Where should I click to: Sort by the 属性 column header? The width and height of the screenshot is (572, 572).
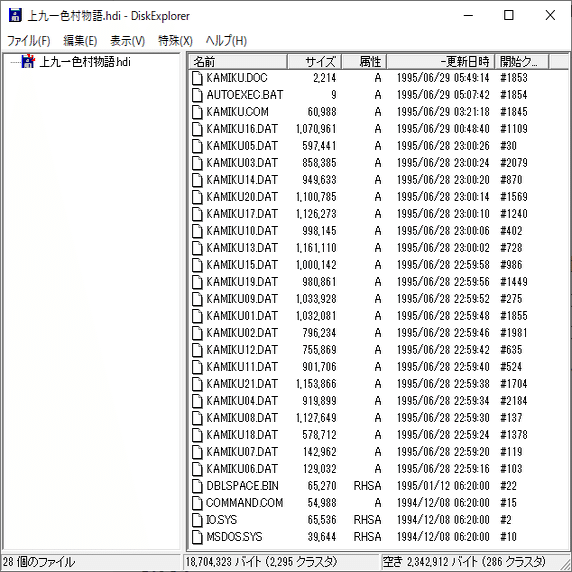pos(364,62)
